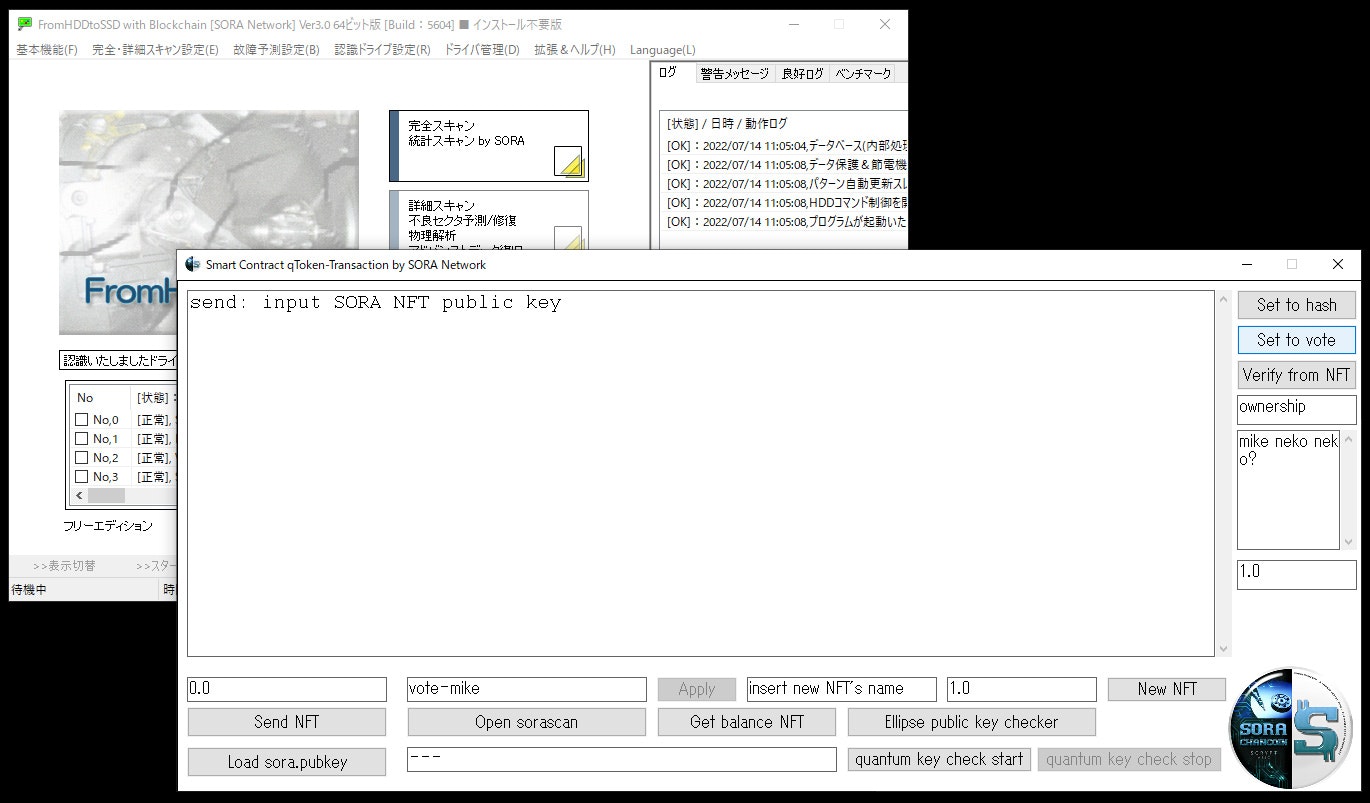Click the 完全スキャン button in FromHDDtoSSD
The height and width of the screenshot is (803, 1370).
coord(489,146)
